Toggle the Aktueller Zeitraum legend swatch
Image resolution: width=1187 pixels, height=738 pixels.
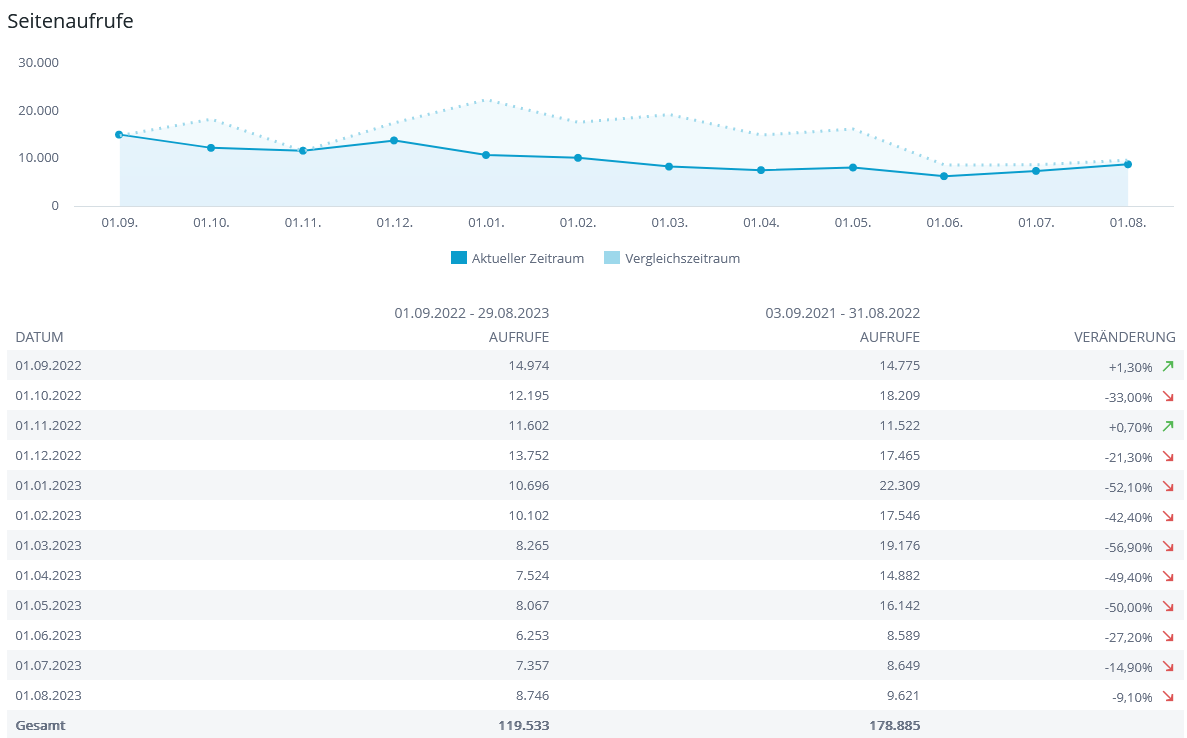pyautogui.click(x=459, y=258)
